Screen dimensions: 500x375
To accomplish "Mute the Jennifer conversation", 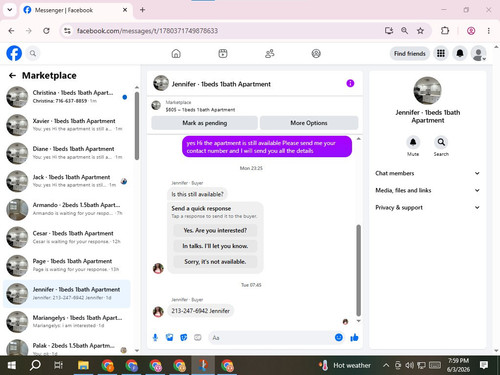I will [x=413, y=143].
